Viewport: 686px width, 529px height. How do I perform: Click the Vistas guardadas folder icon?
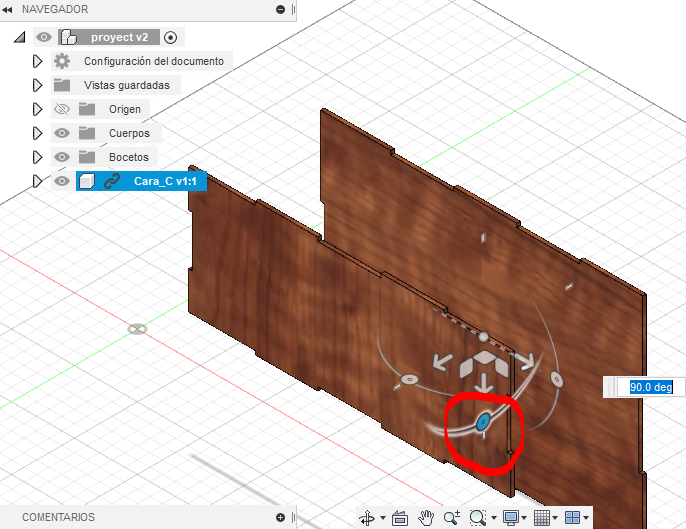point(62,85)
